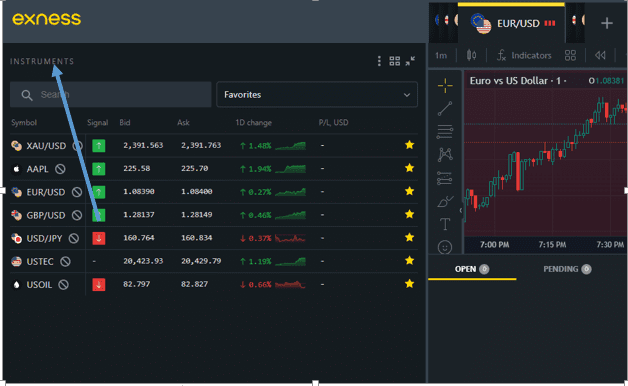Select the USTEC instrument

click(40, 261)
